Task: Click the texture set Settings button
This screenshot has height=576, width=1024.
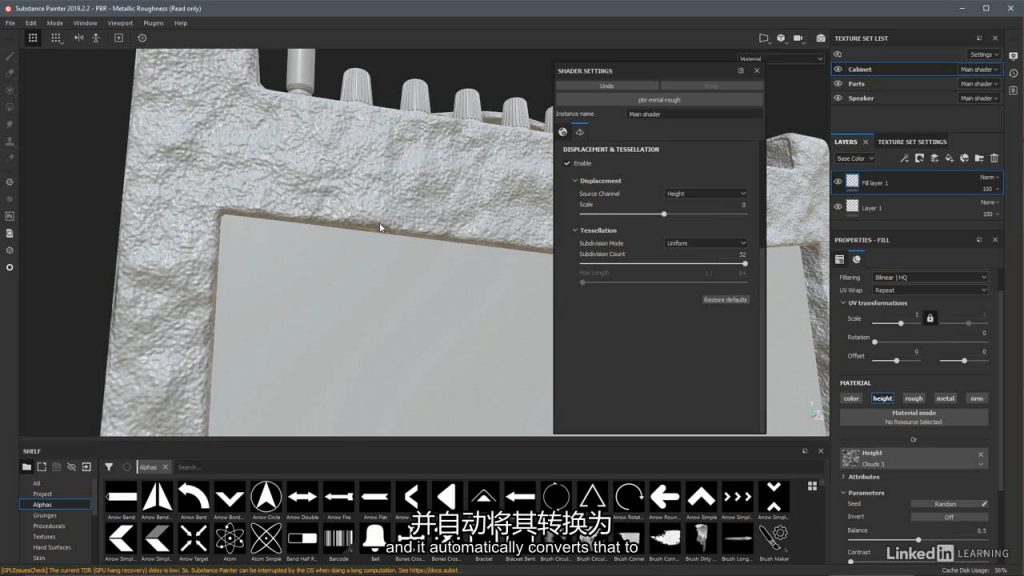Action: 984,55
